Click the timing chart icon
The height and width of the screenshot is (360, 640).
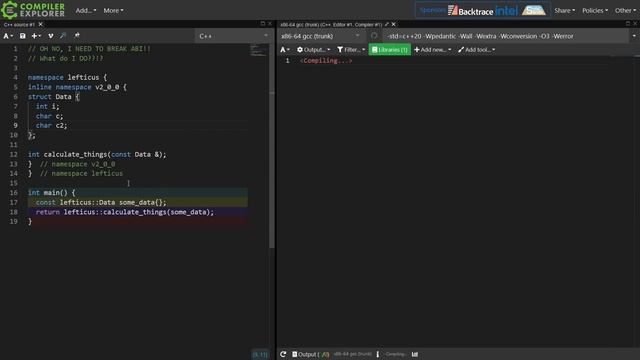(415, 354)
